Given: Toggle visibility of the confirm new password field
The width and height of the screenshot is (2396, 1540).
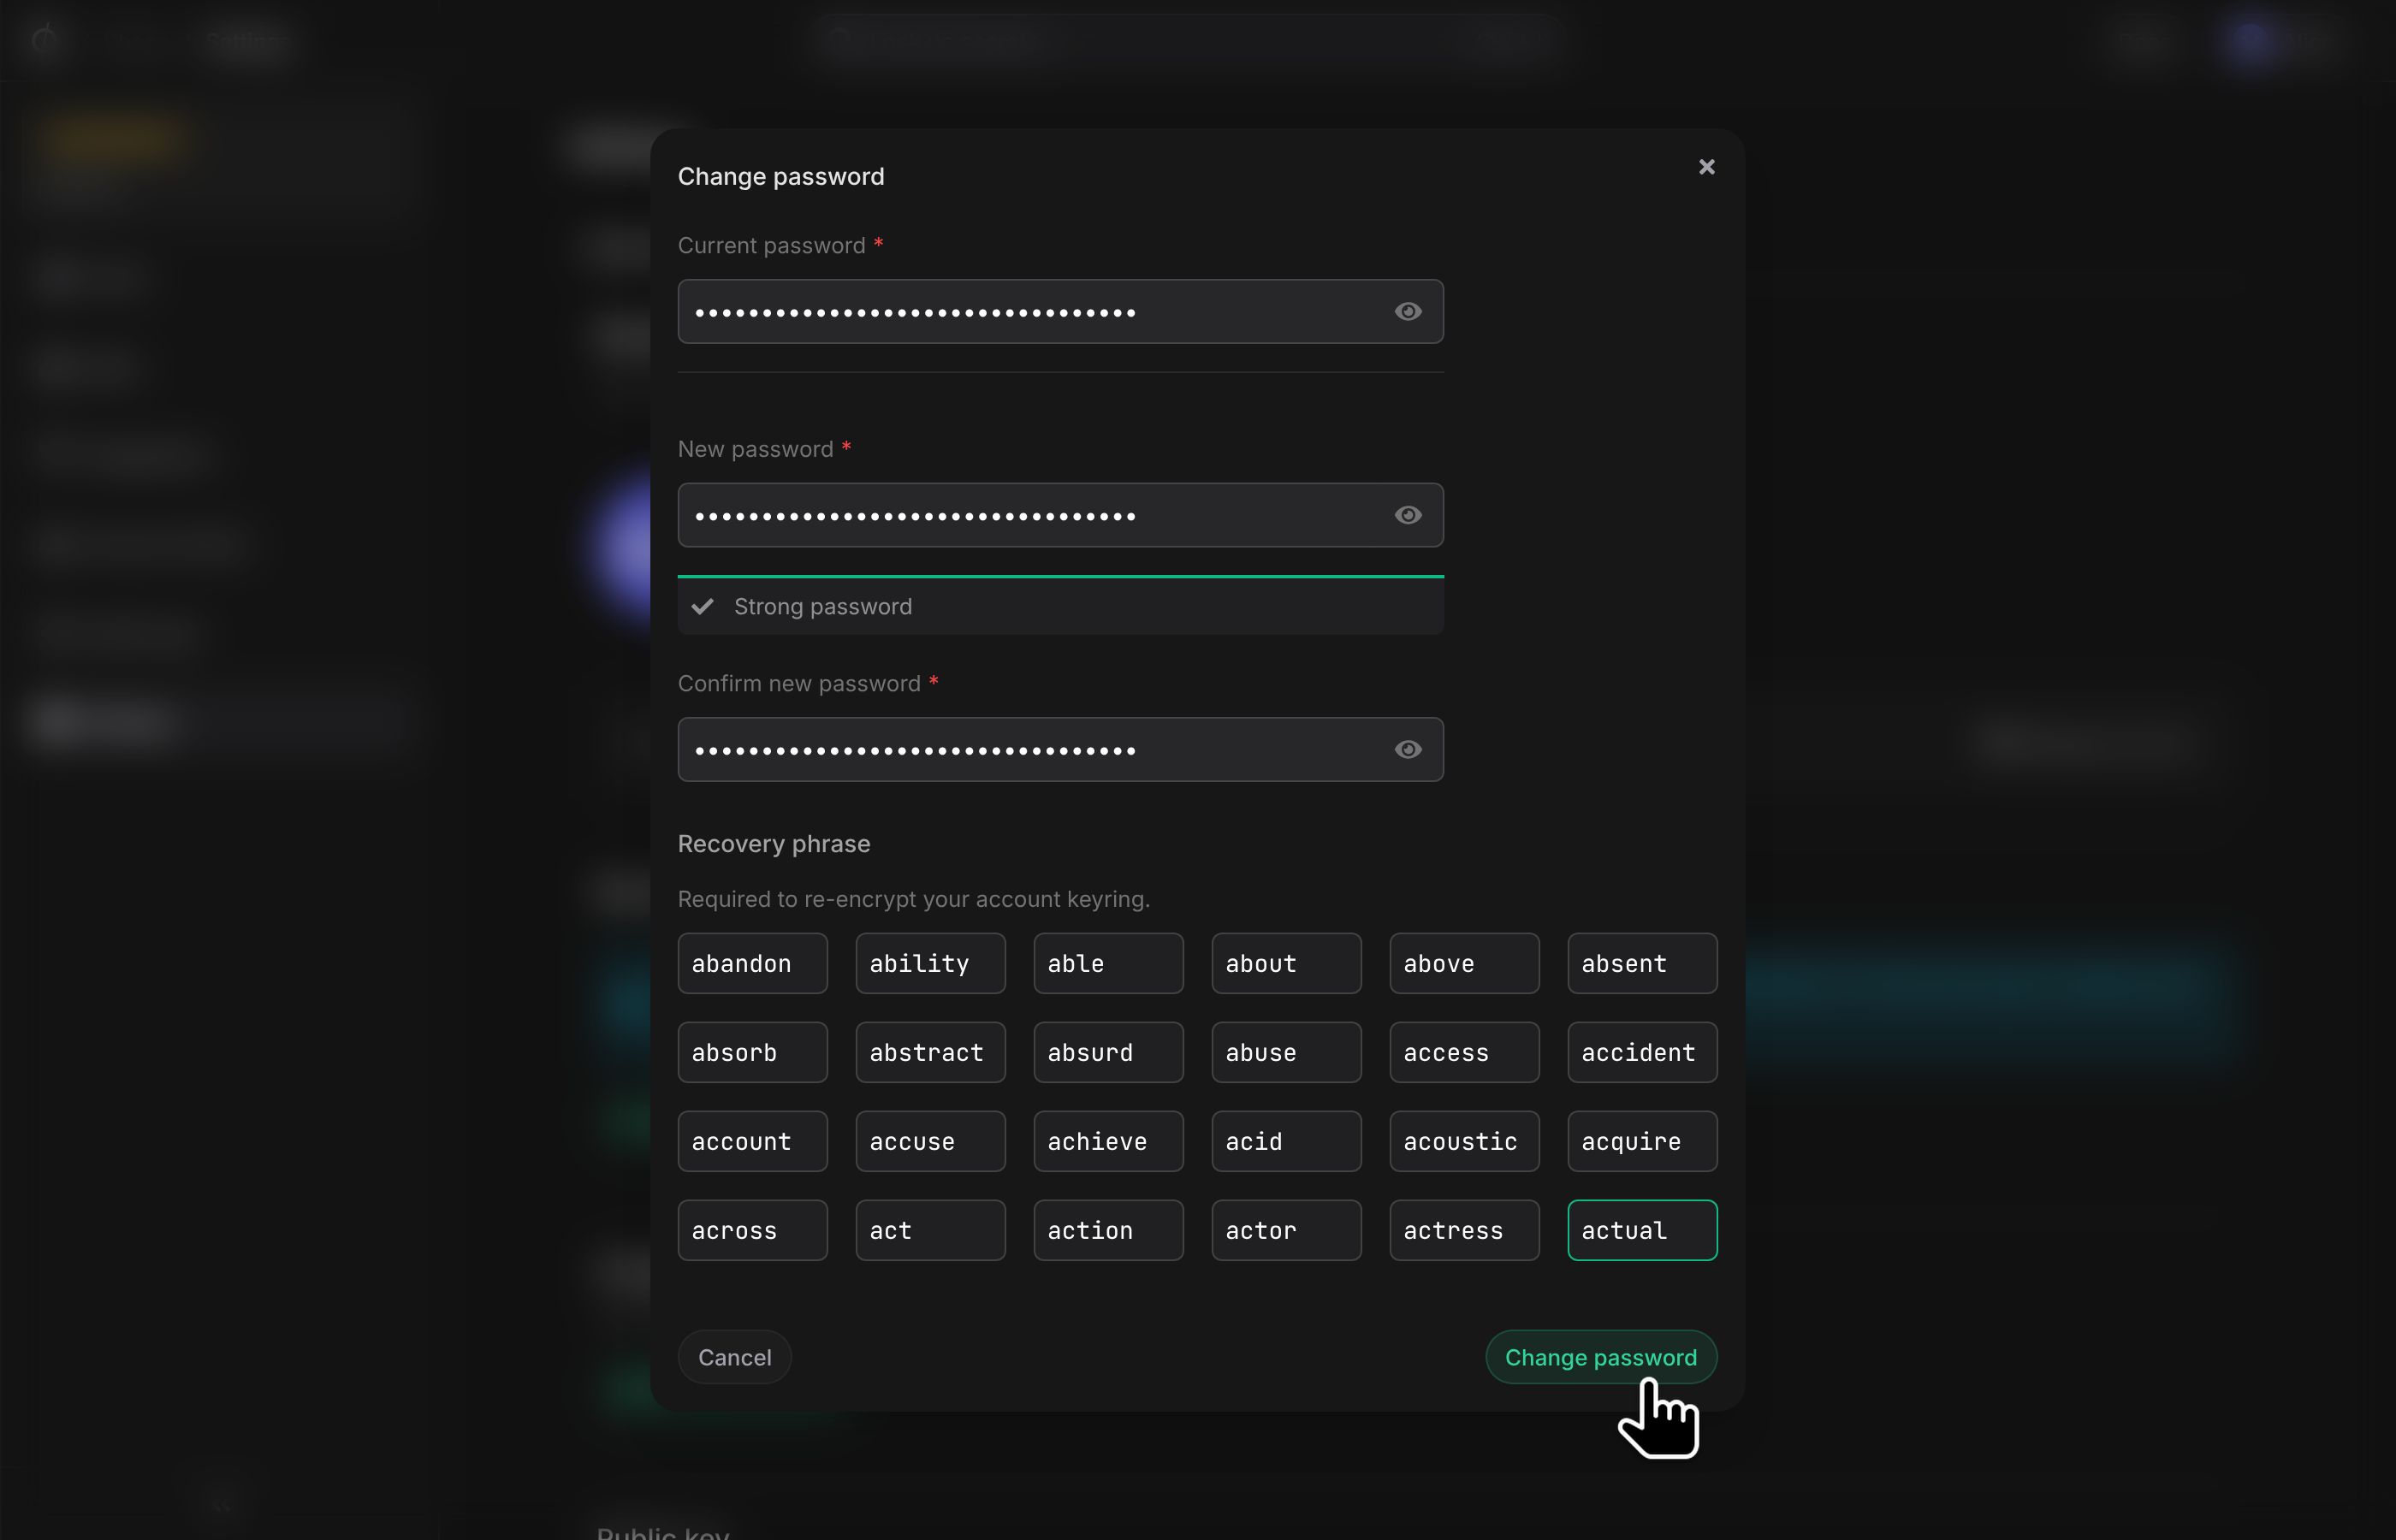Looking at the screenshot, I should (x=1408, y=749).
